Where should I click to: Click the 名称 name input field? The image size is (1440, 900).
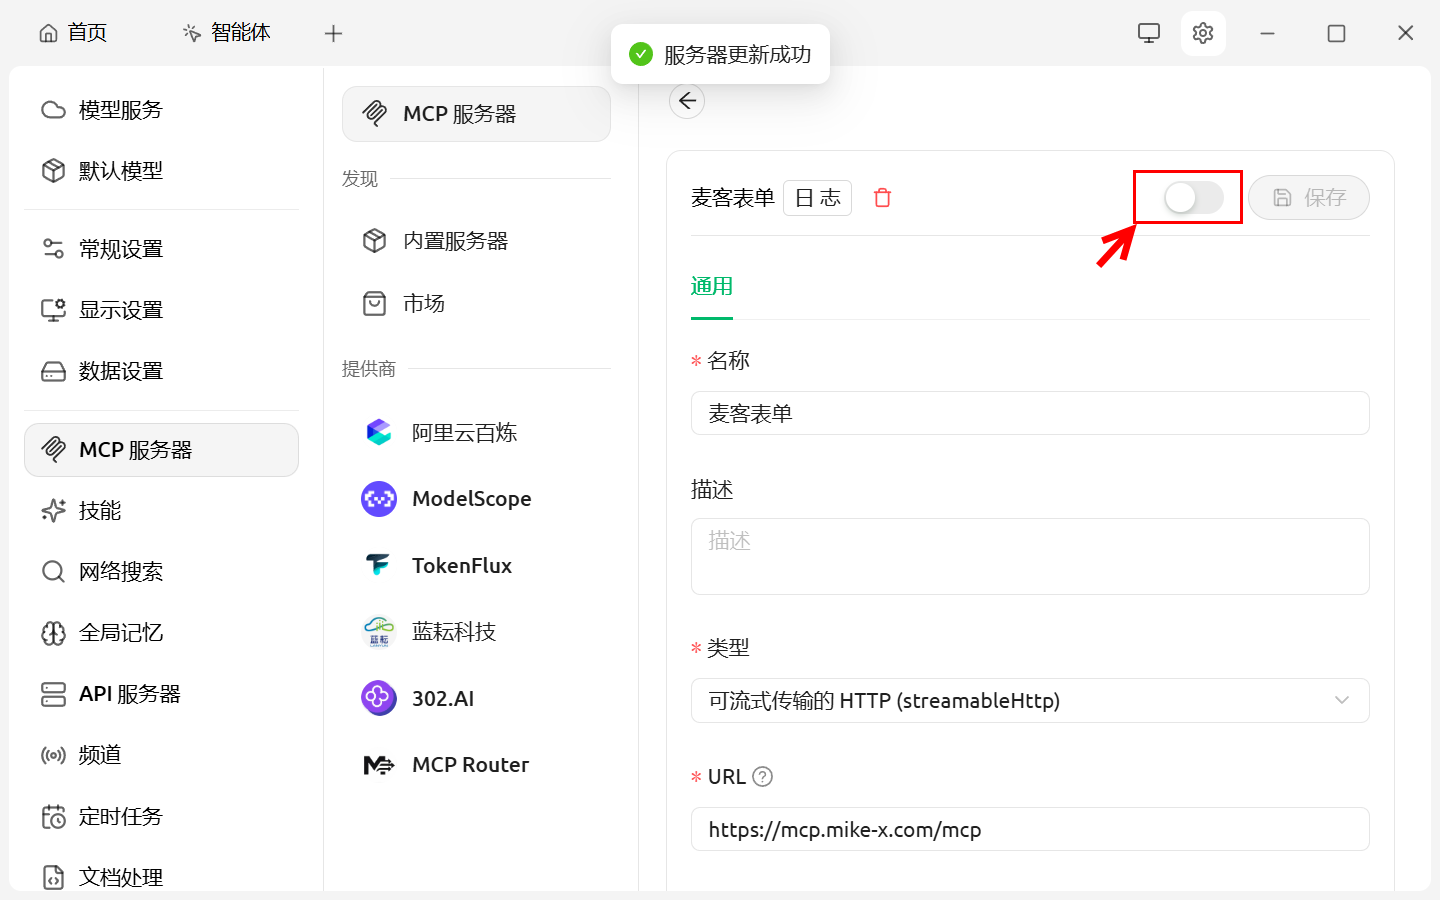tap(1029, 414)
